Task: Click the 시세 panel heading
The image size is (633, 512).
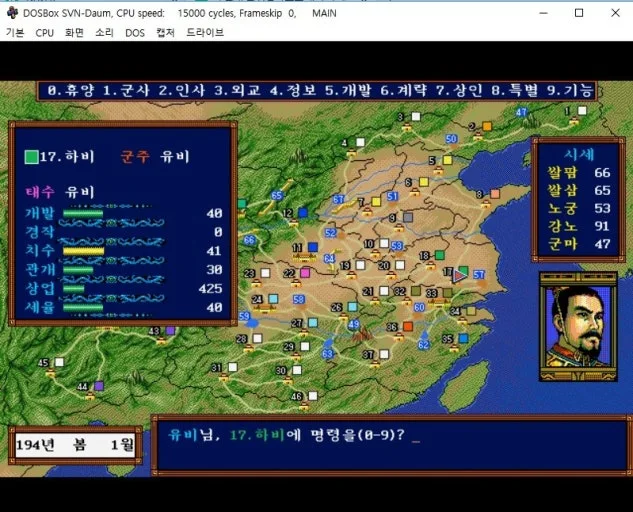Action: 579,154
